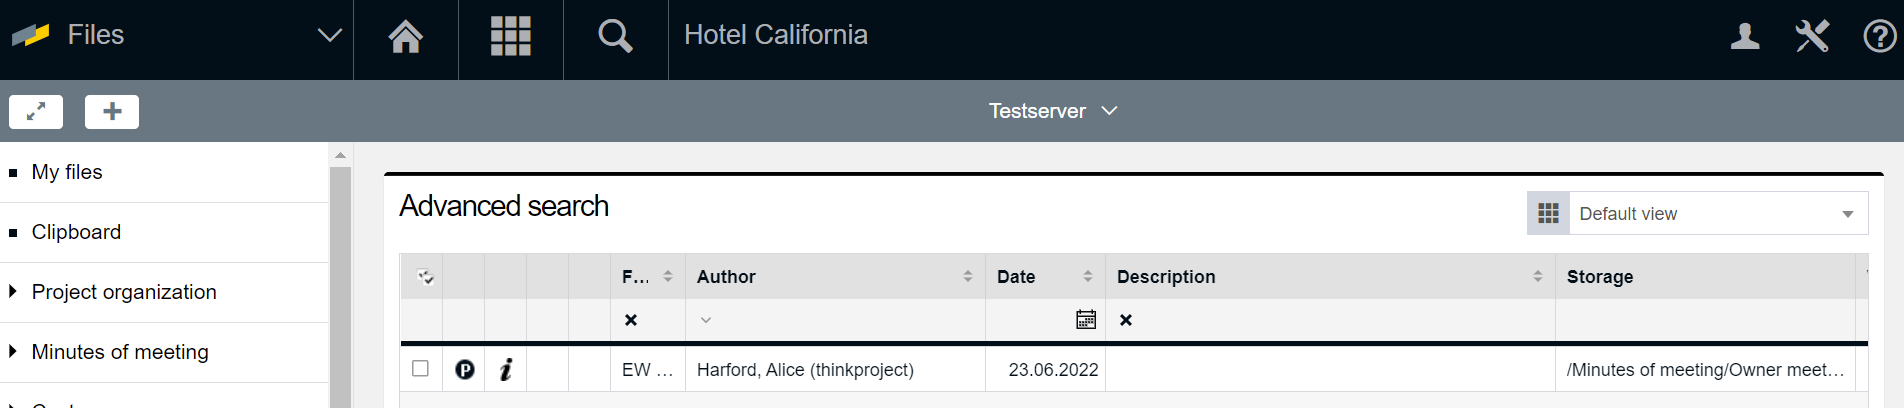The image size is (1904, 408).
Task: Open the help question mark icon
Action: [x=1879, y=37]
